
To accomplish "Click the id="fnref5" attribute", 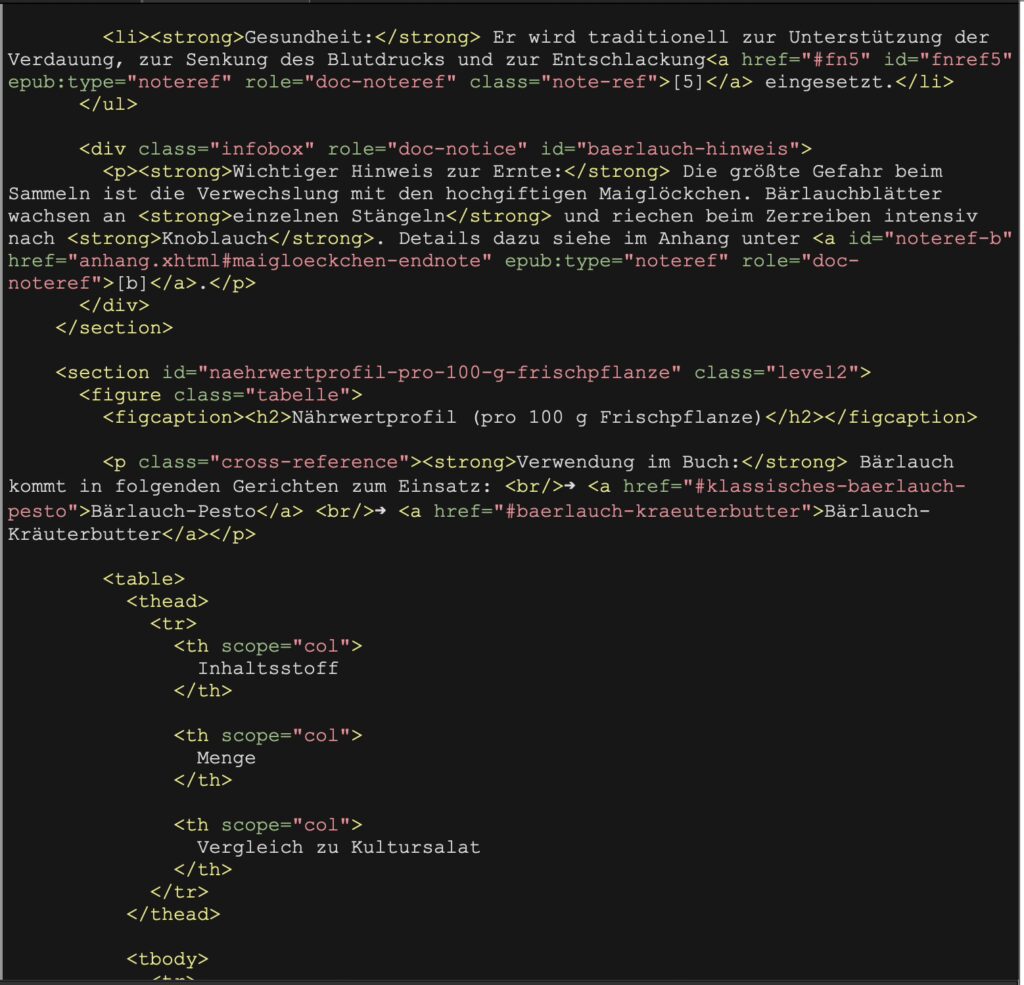I will pos(948,59).
